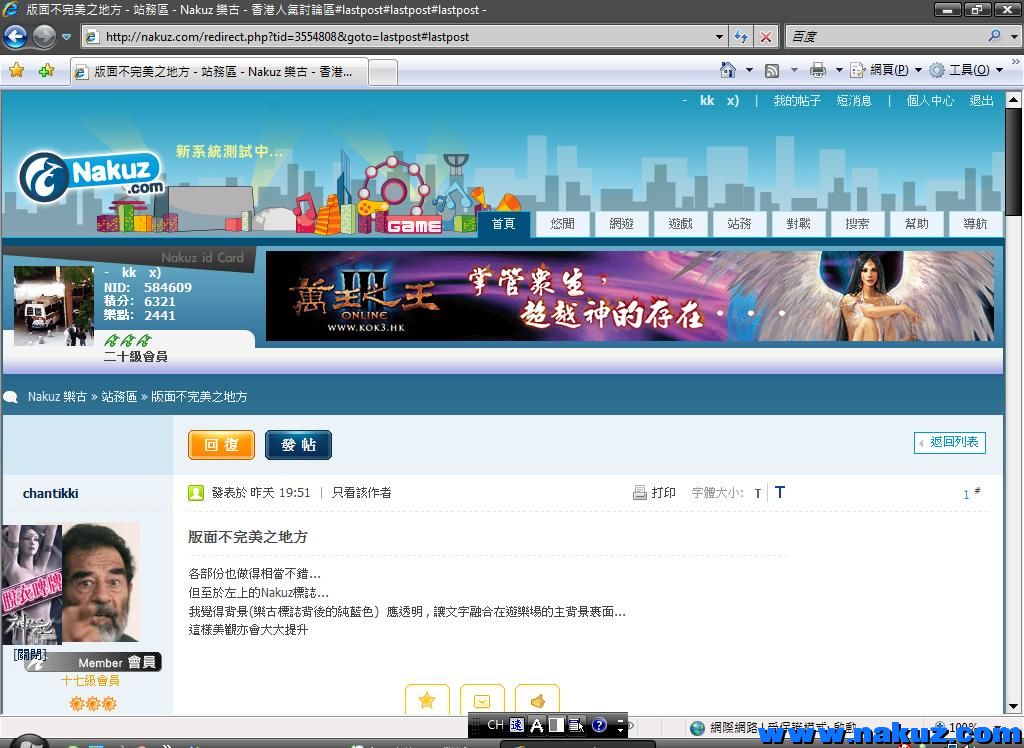This screenshot has height=748, width=1024.
Task: Click the browser Back arrow button
Action: [x=15, y=37]
